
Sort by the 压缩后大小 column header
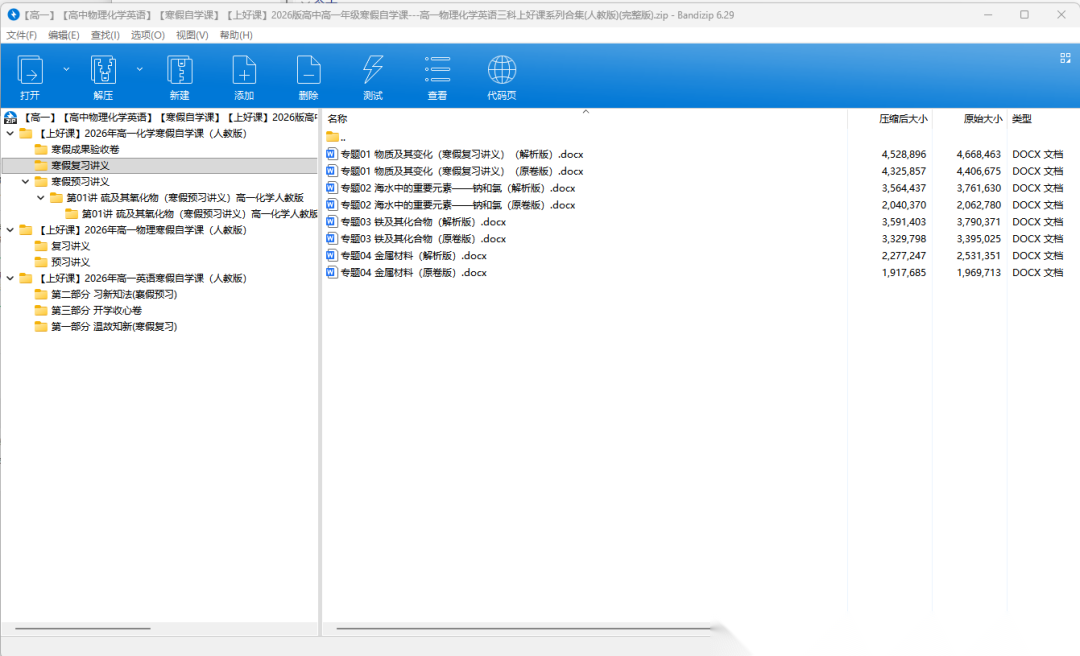tap(902, 119)
